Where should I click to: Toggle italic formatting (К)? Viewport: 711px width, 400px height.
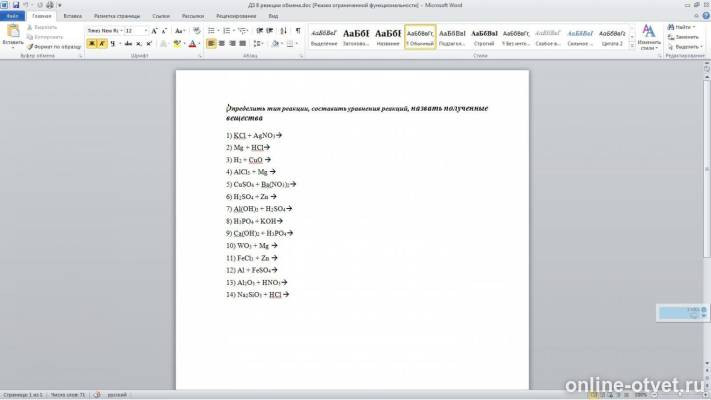(101, 44)
